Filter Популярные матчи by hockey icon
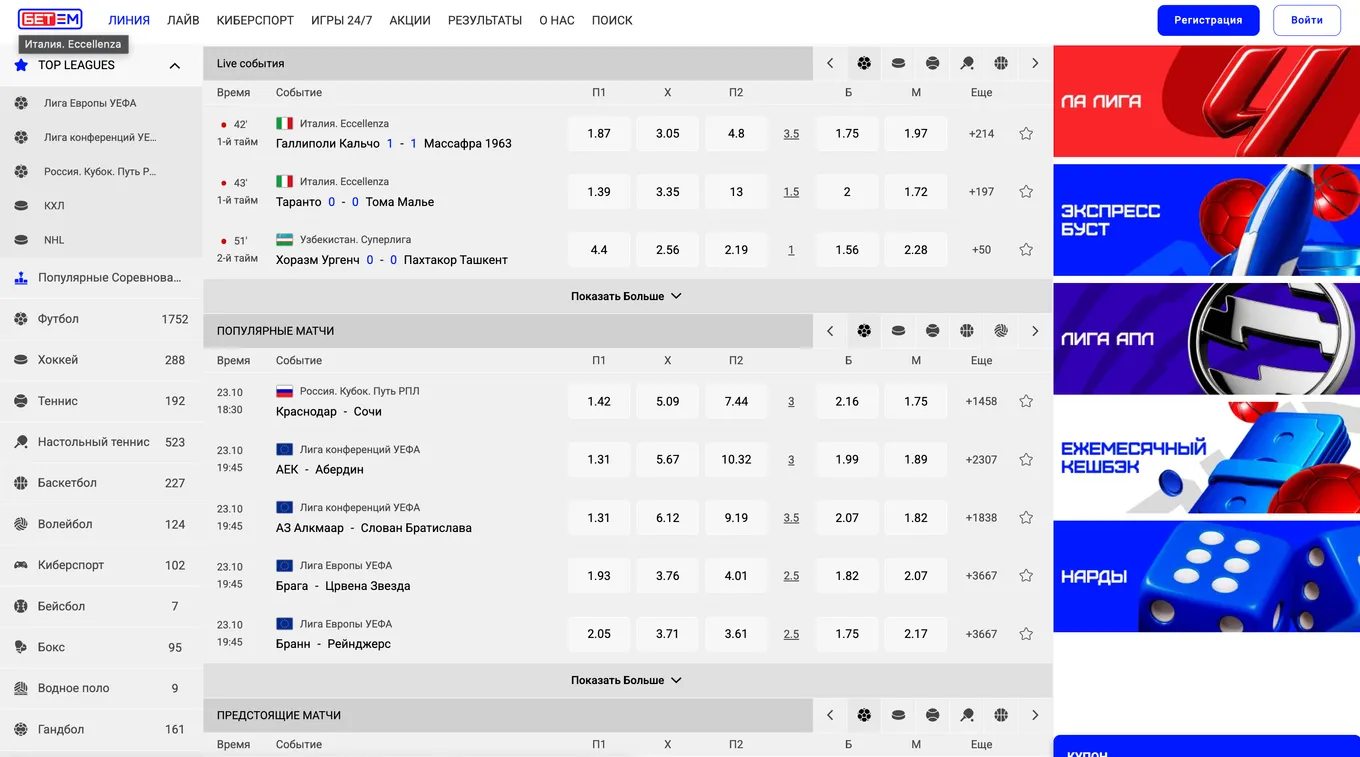Screen dimensions: 1360x757 pyautogui.click(x=898, y=331)
